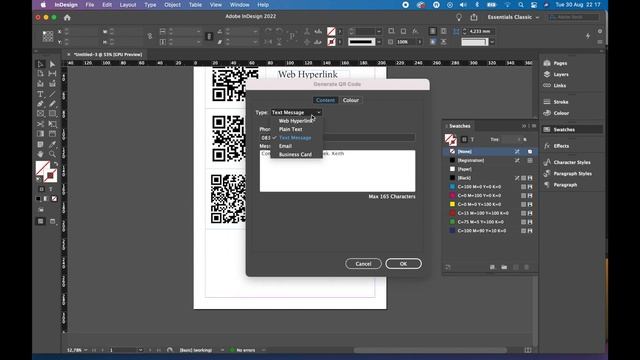This screenshot has width=640, height=360.
Task: Click OK in QR code dialog
Action: (x=403, y=264)
